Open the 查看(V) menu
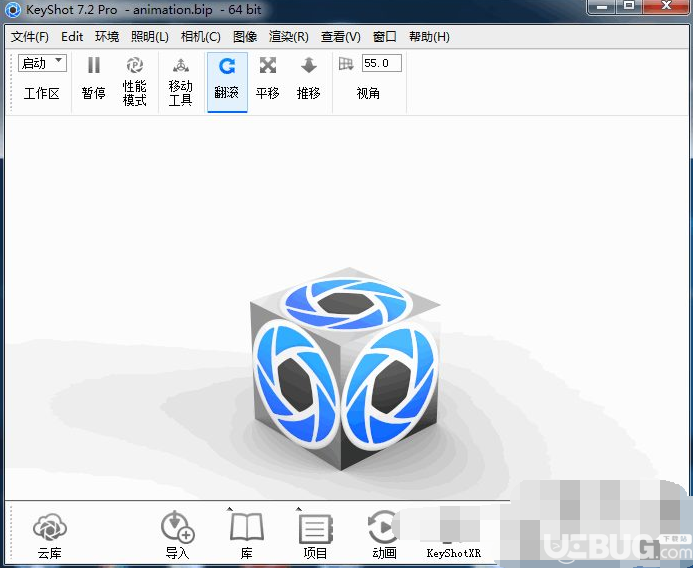The image size is (693, 568). [x=341, y=37]
